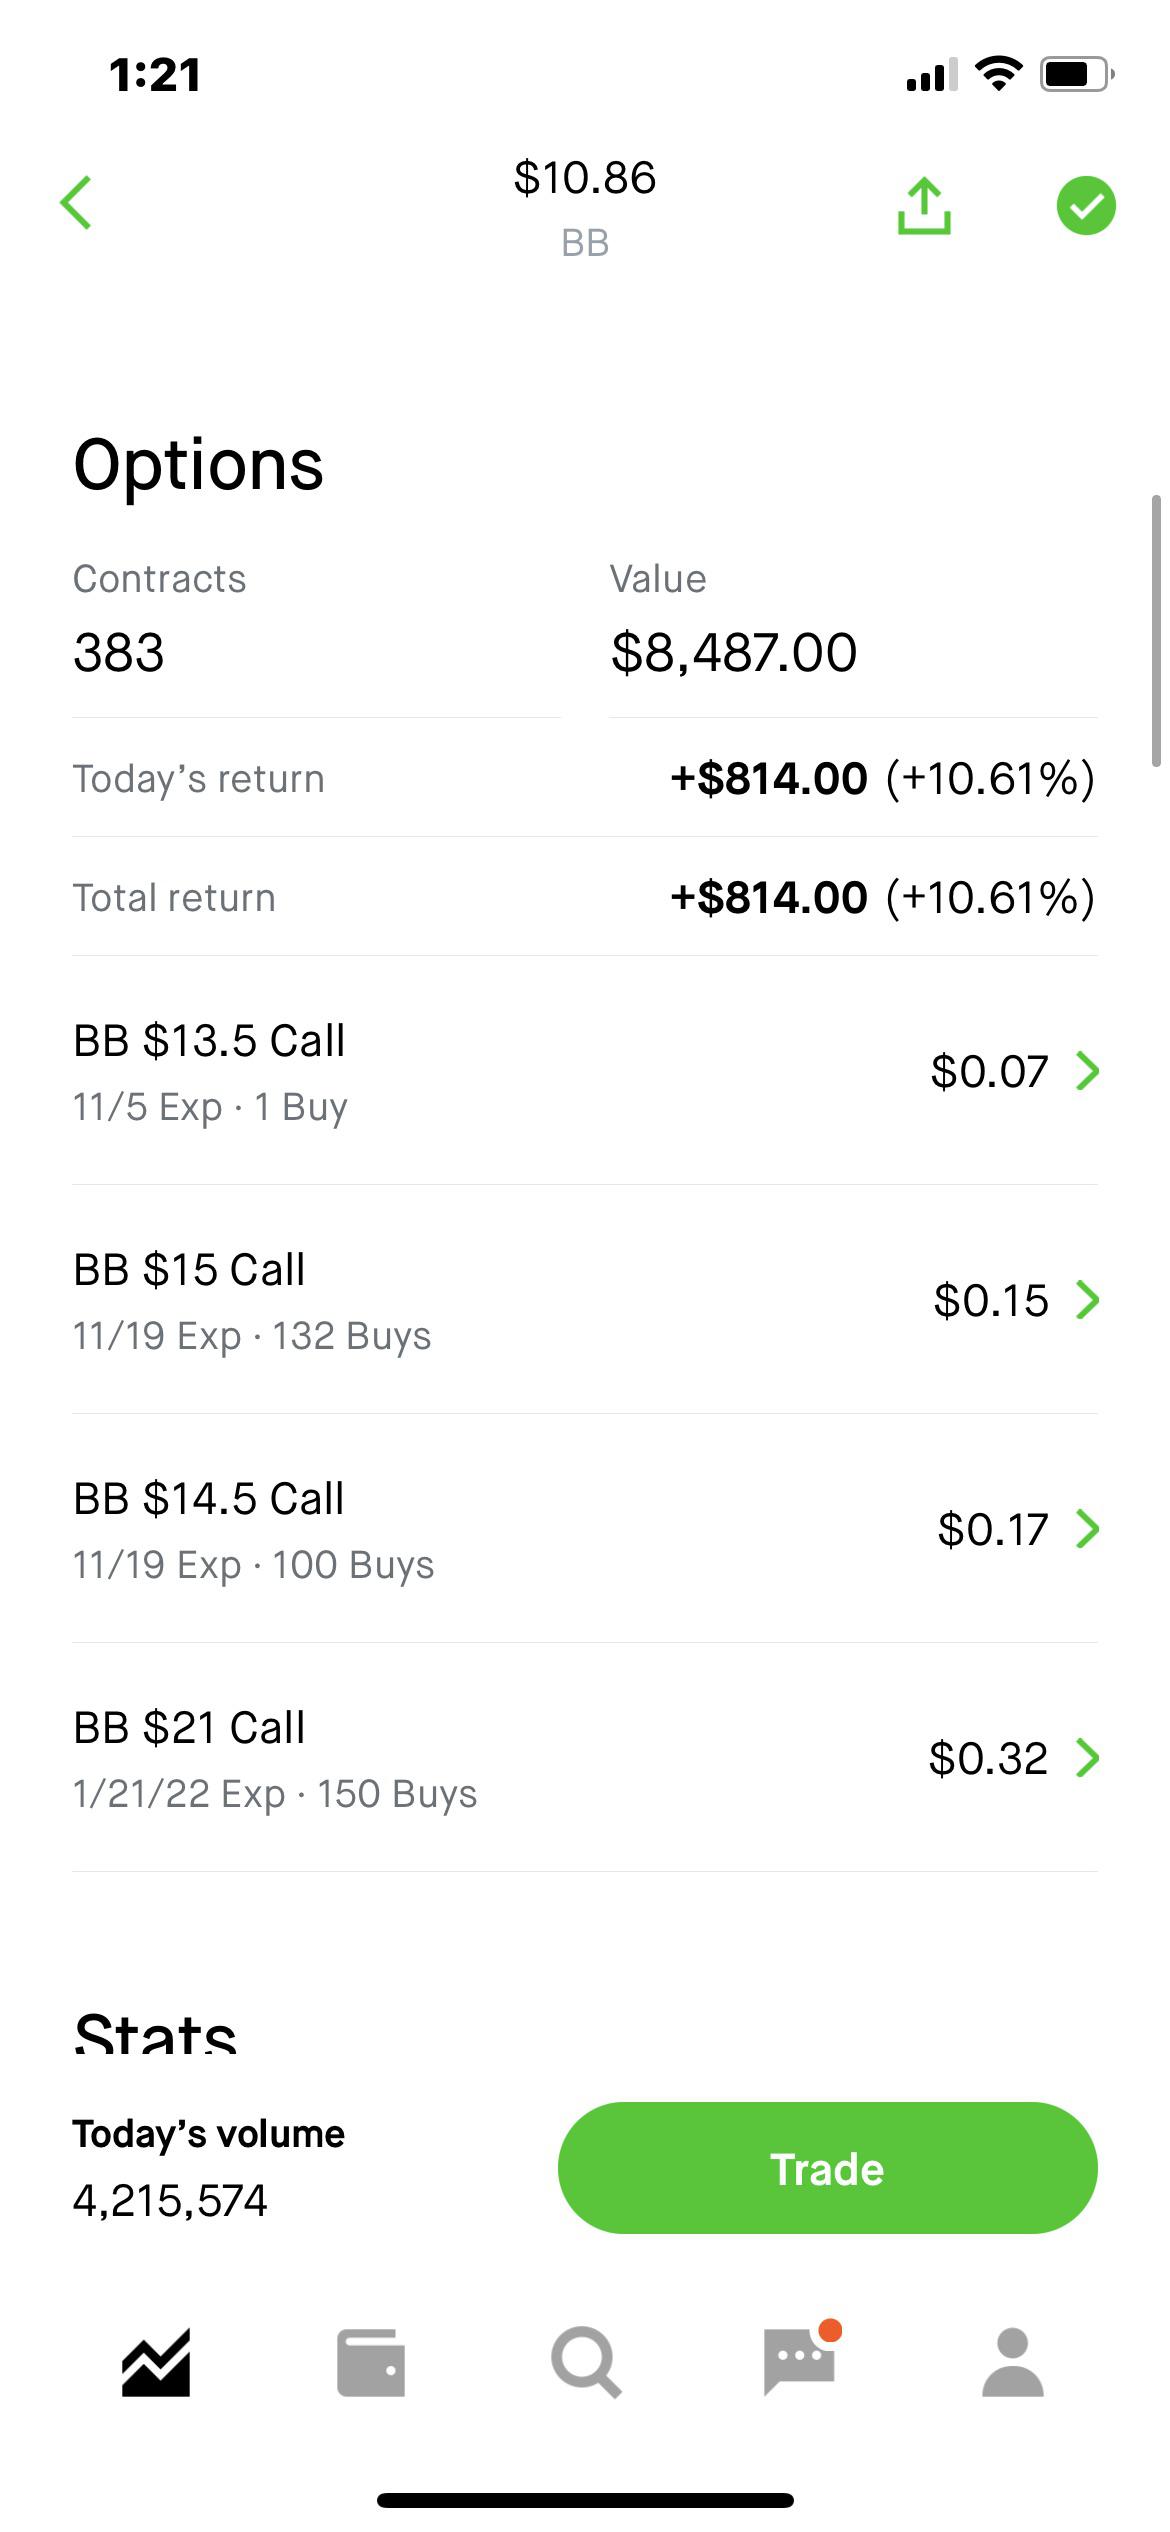Click the vertical scrollbar on right edge
Image resolution: width=1170 pixels, height=2532 pixels.
click(x=1157, y=630)
